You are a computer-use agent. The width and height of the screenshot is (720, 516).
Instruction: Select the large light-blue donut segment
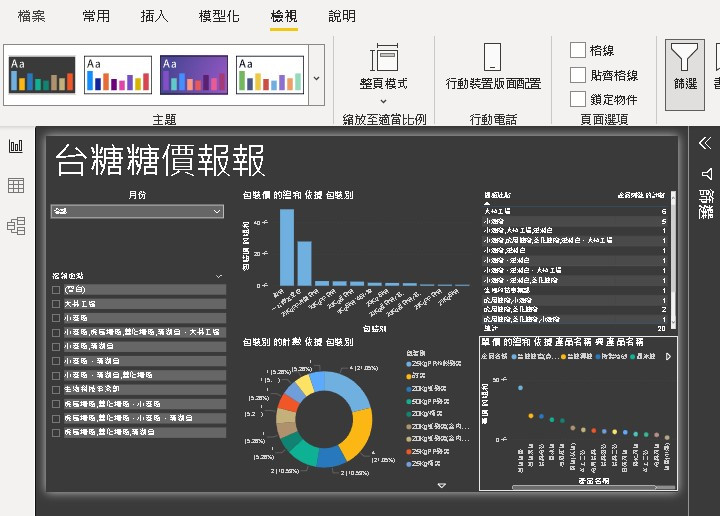[349, 388]
